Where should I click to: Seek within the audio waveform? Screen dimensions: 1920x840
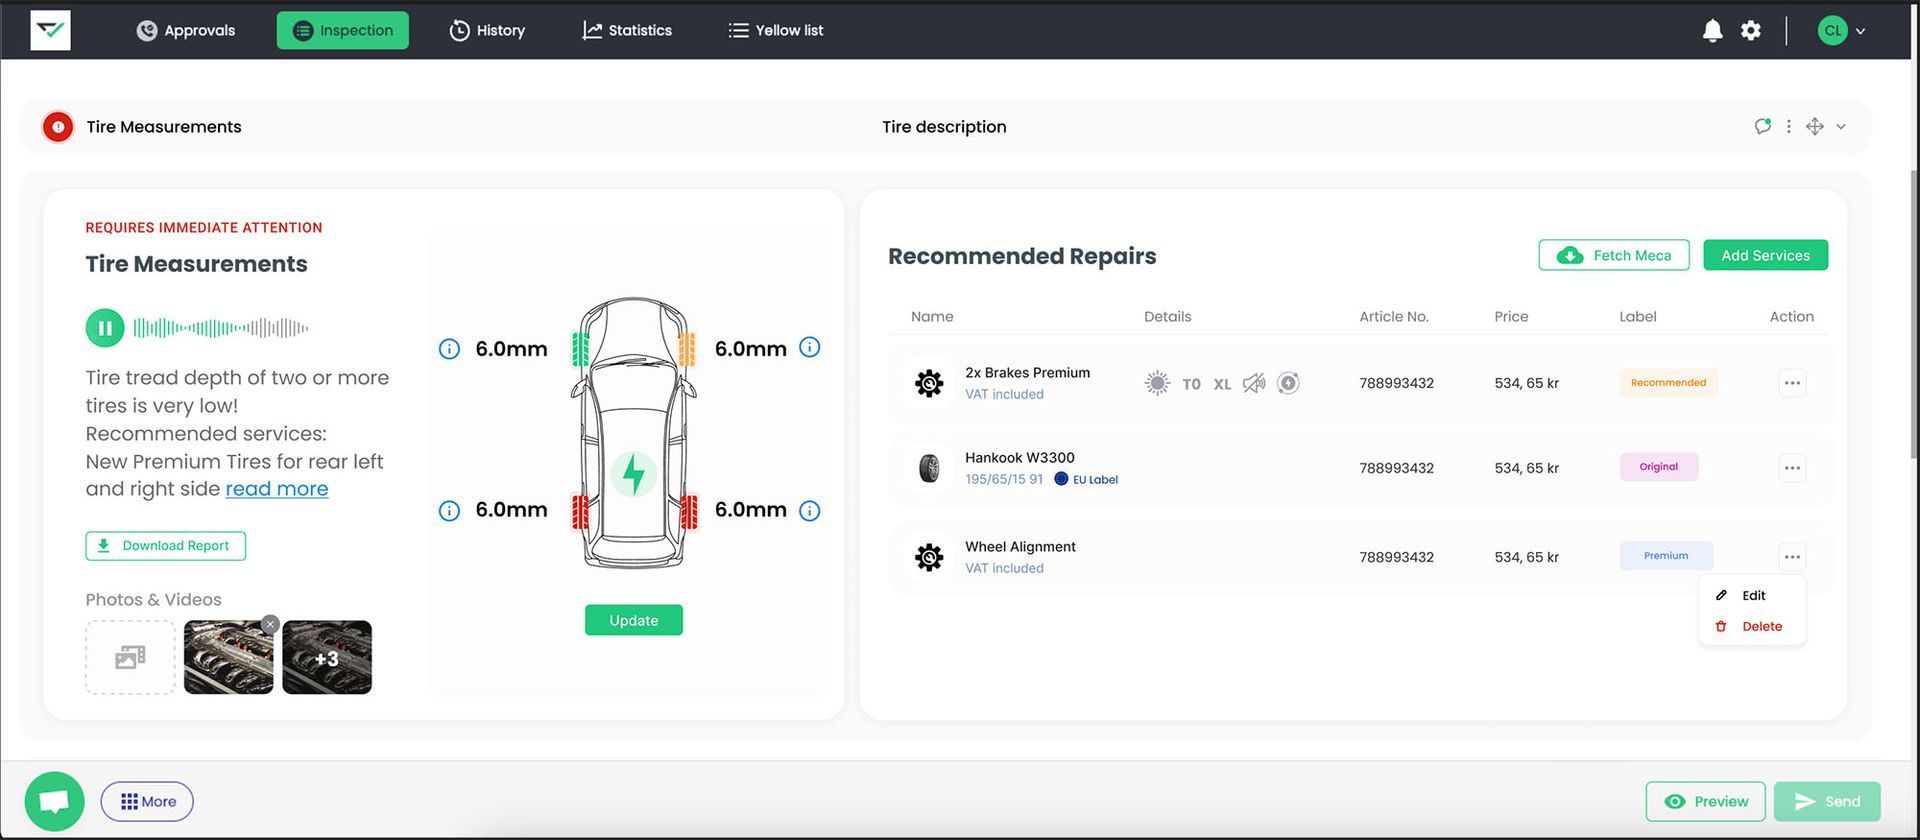pos(220,328)
